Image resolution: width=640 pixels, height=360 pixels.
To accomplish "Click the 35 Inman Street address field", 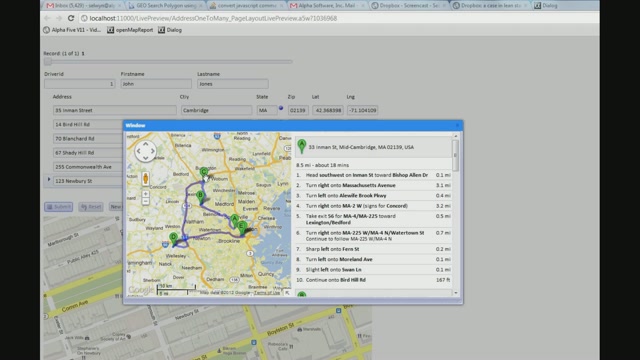I will pyautogui.click(x=115, y=110).
